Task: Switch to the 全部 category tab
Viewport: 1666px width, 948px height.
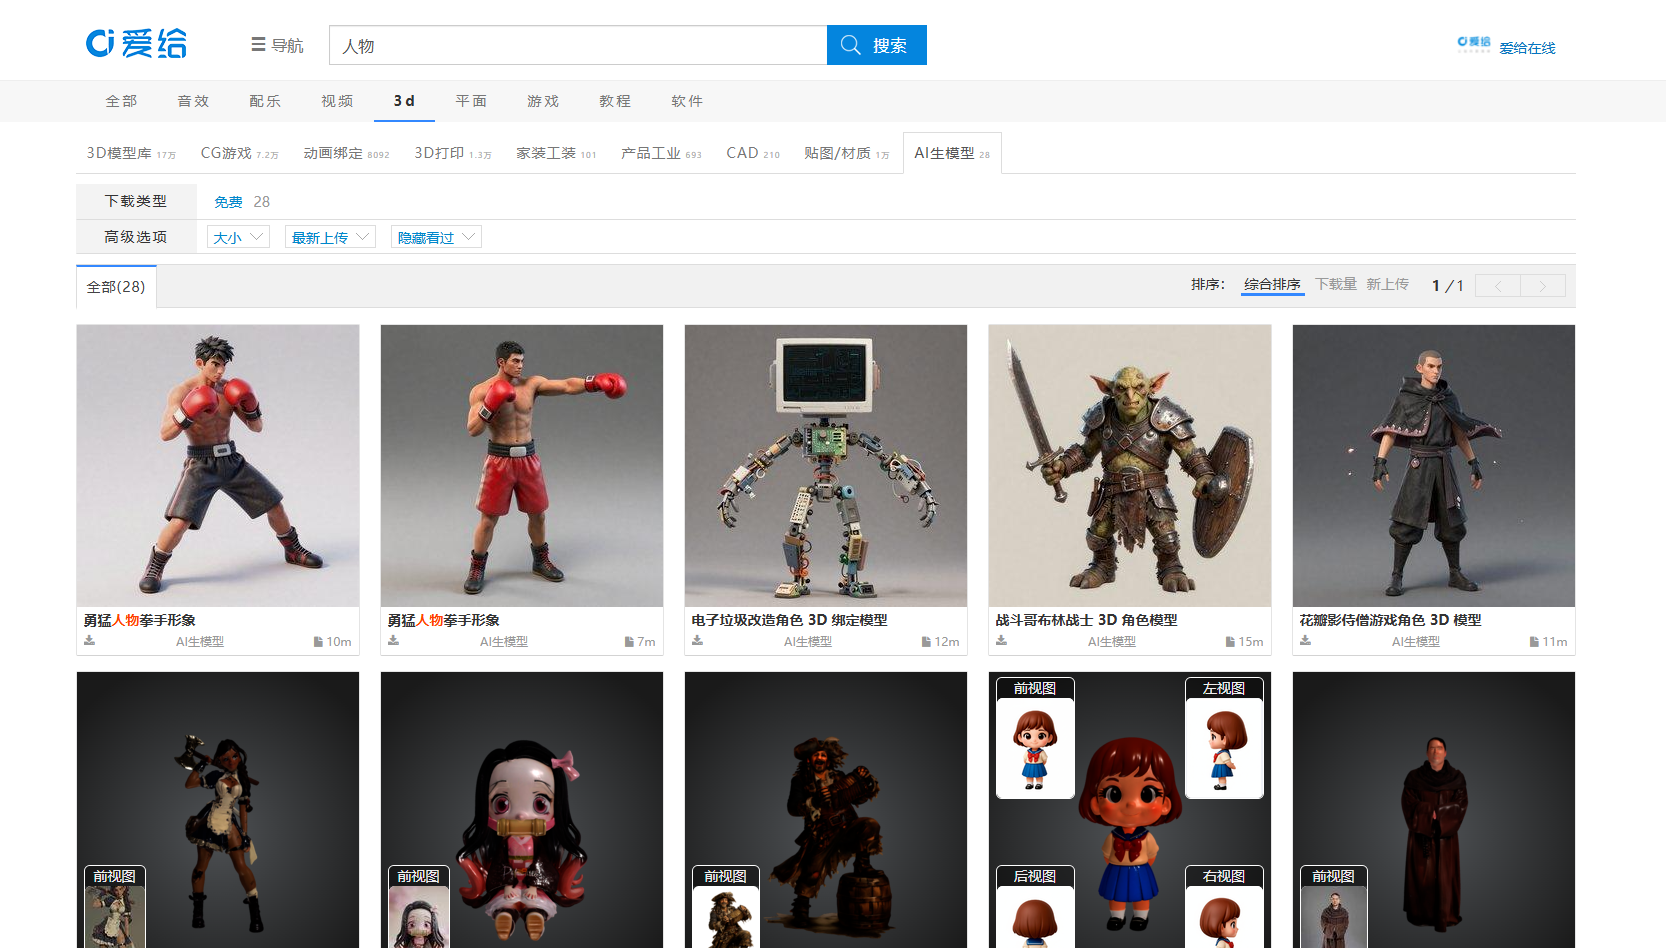Action: [x=121, y=101]
